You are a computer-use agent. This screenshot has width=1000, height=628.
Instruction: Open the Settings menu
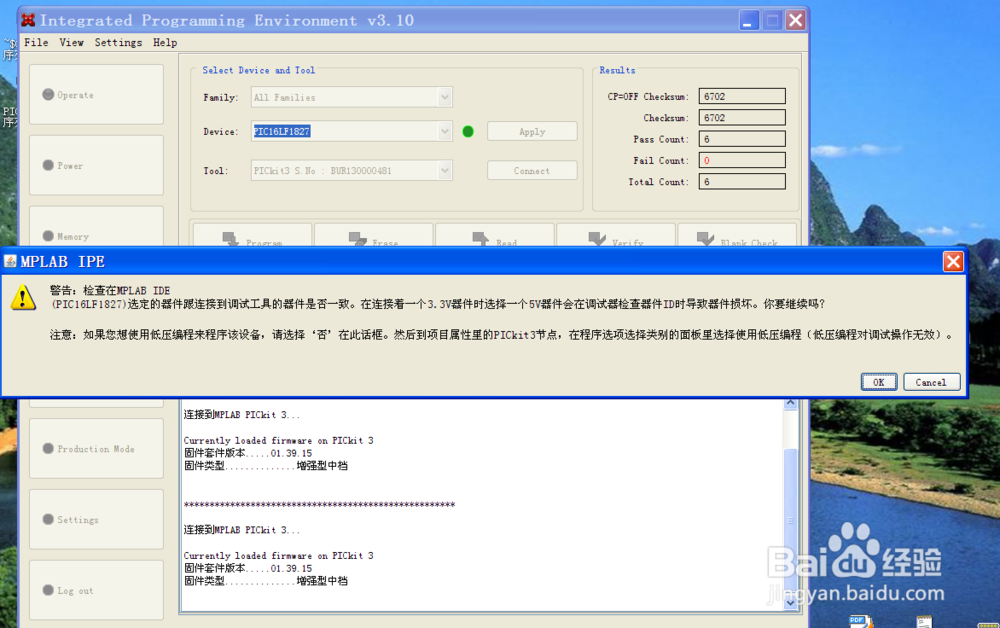click(x=118, y=43)
